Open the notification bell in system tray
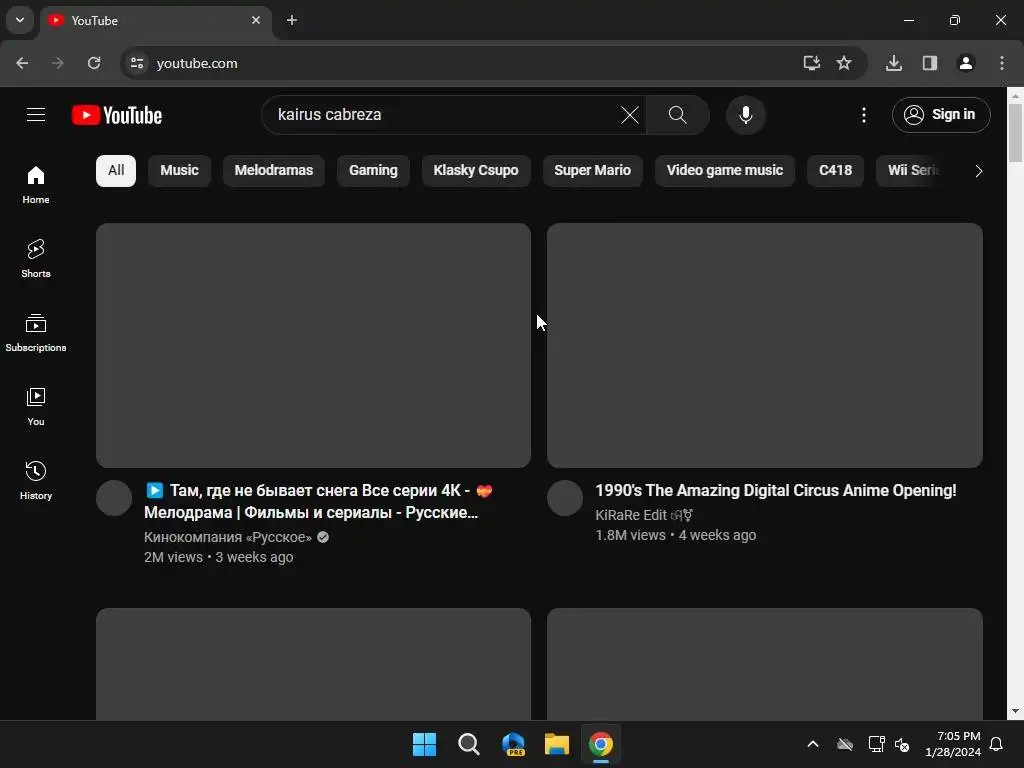 click(x=997, y=744)
